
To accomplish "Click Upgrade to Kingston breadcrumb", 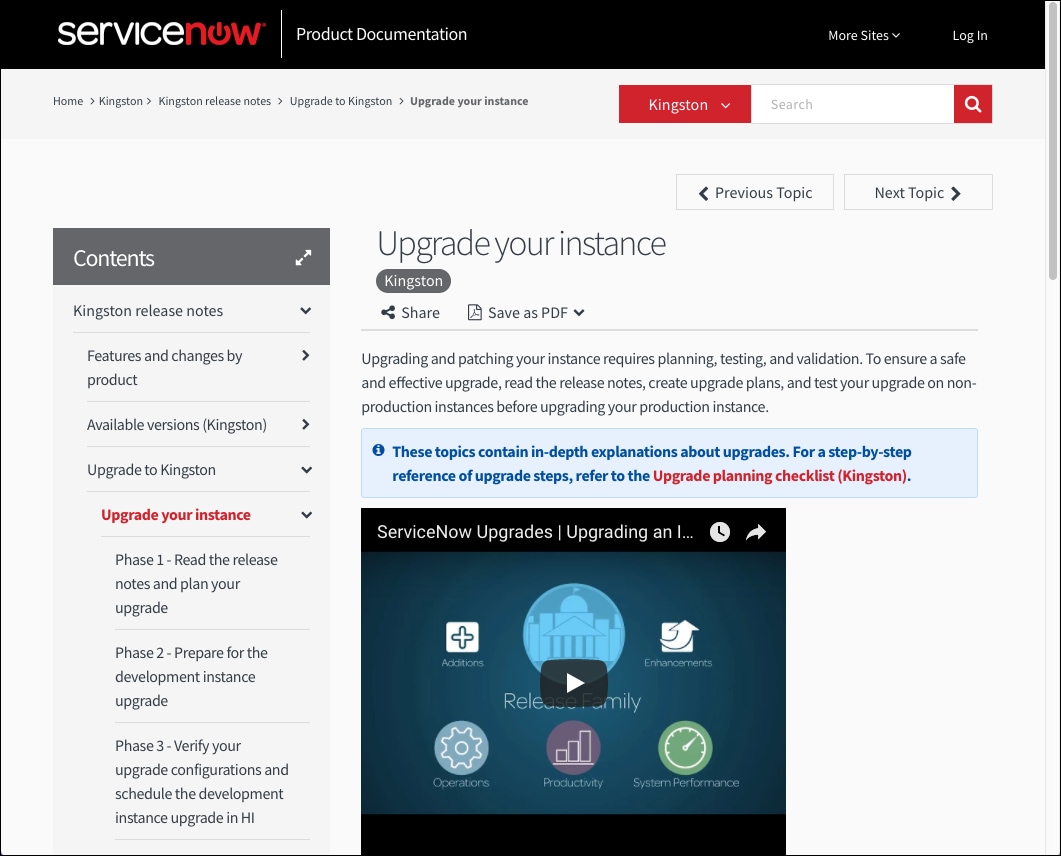I will (340, 101).
